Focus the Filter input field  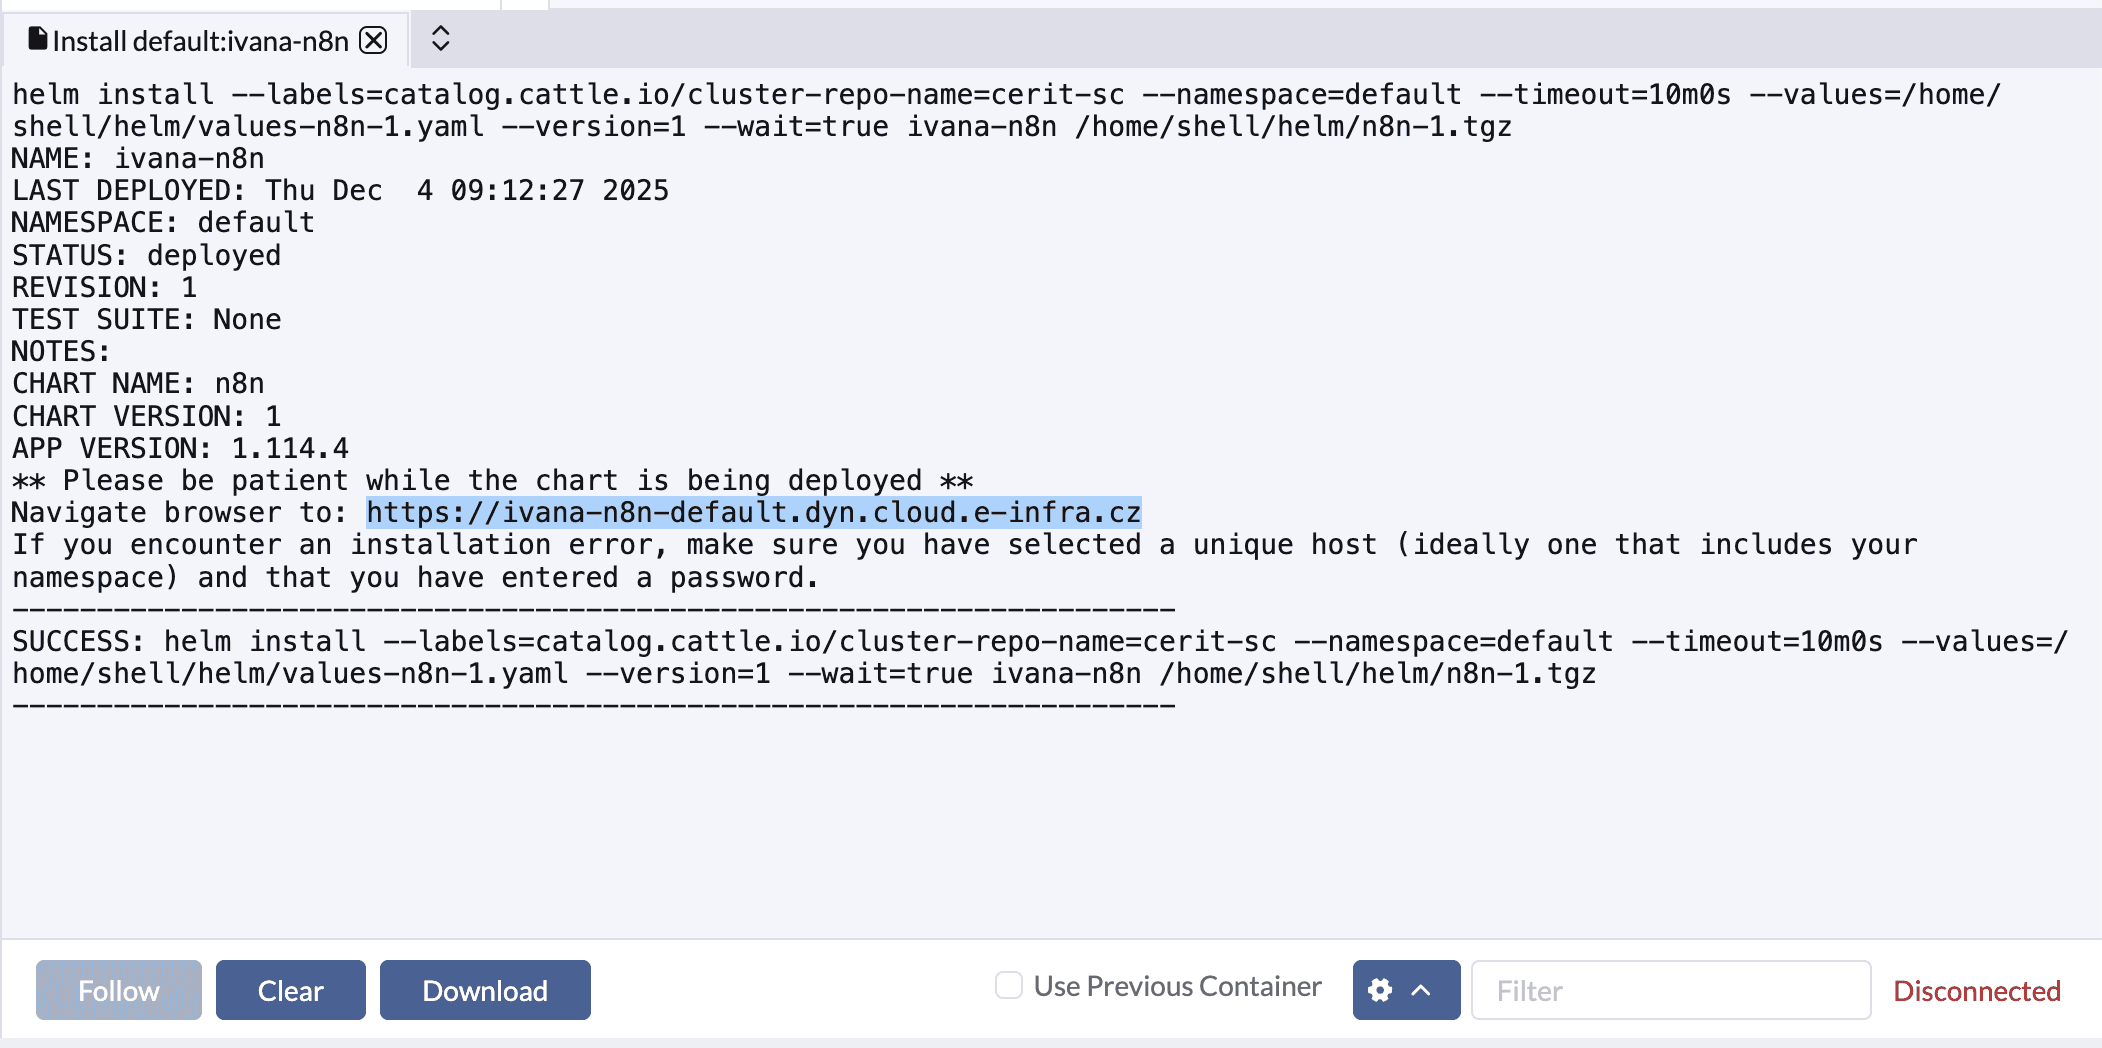(x=1670, y=990)
